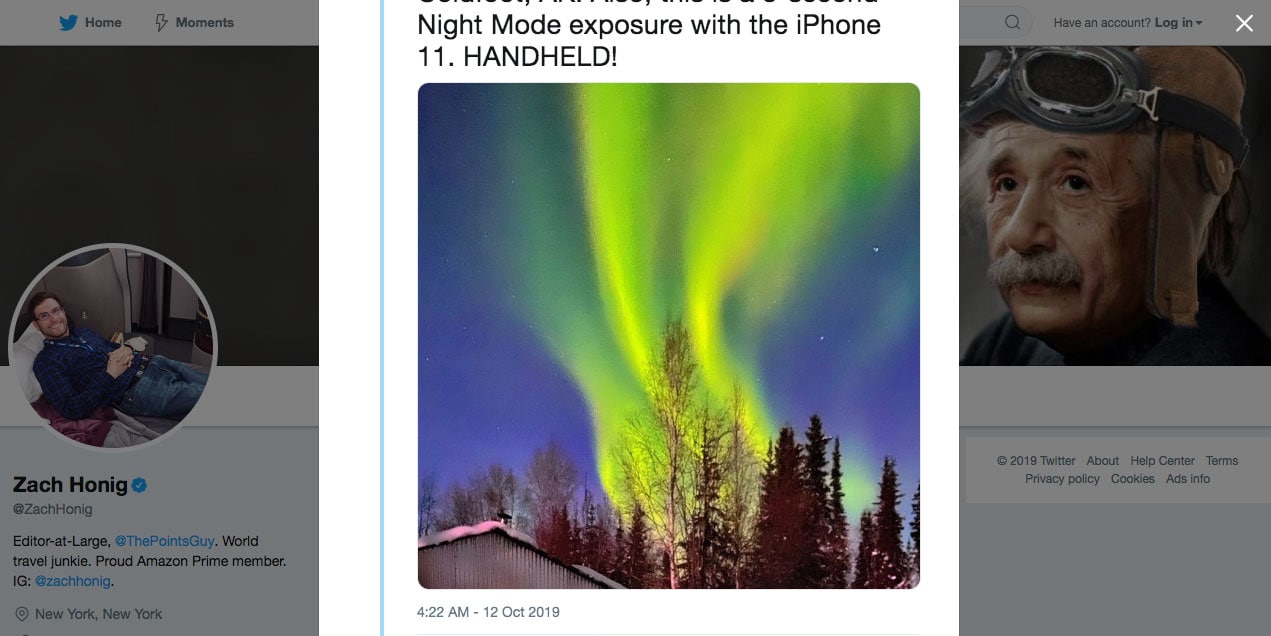The image size is (1271, 636).
Task: Open the Terms footer link
Action: (x=1221, y=461)
